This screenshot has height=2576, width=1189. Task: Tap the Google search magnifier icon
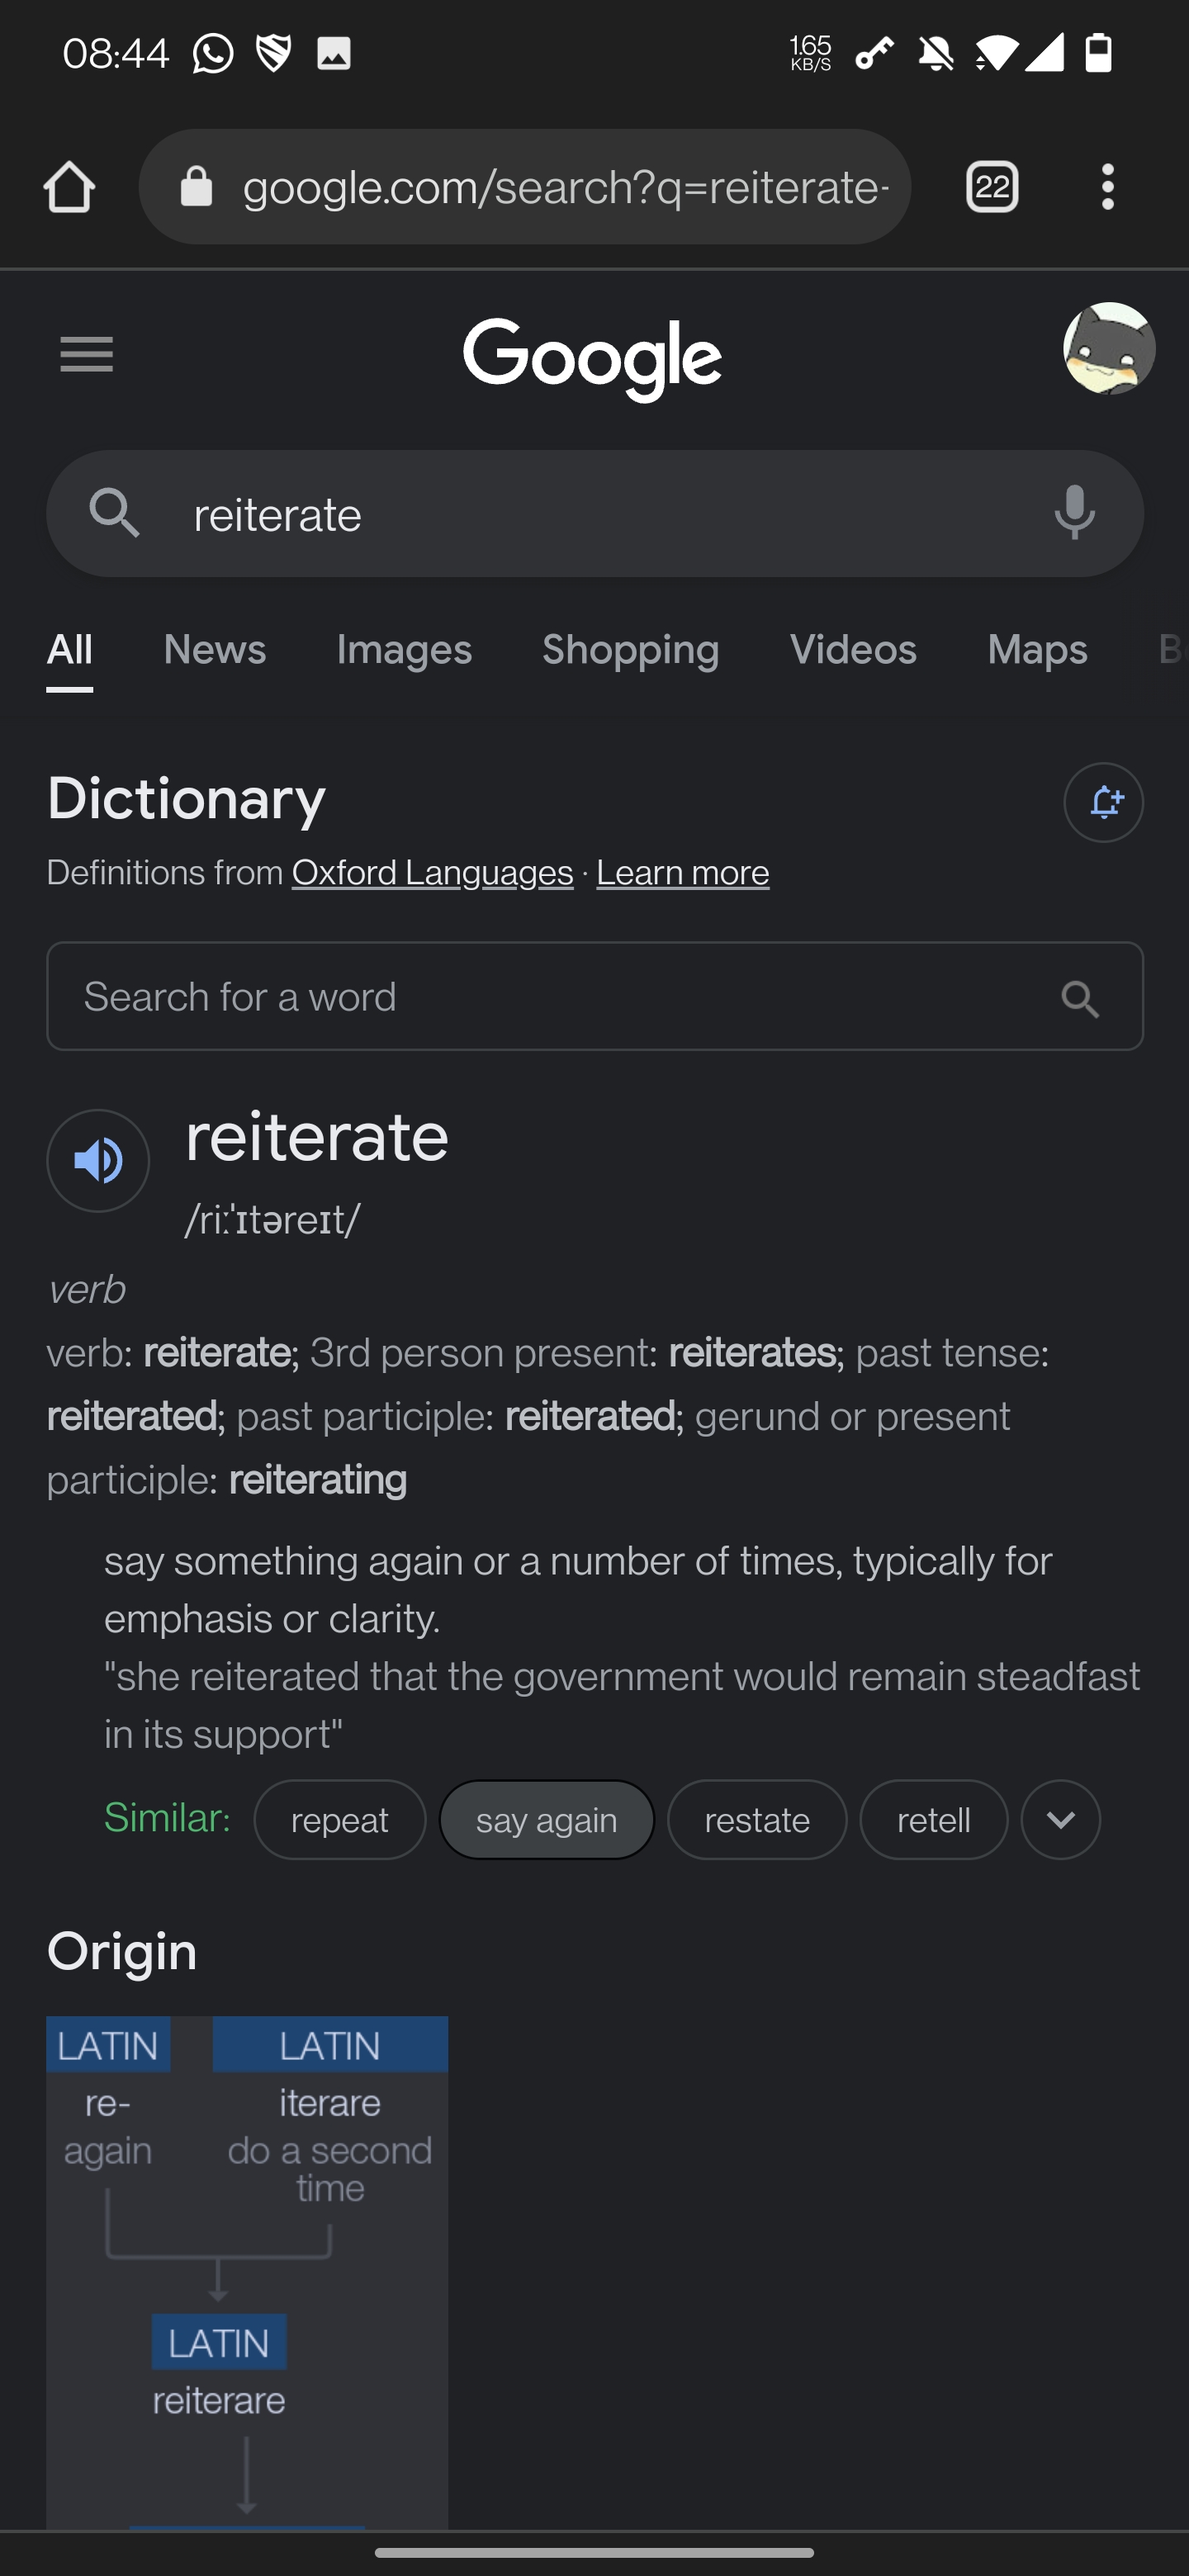pyautogui.click(x=115, y=513)
